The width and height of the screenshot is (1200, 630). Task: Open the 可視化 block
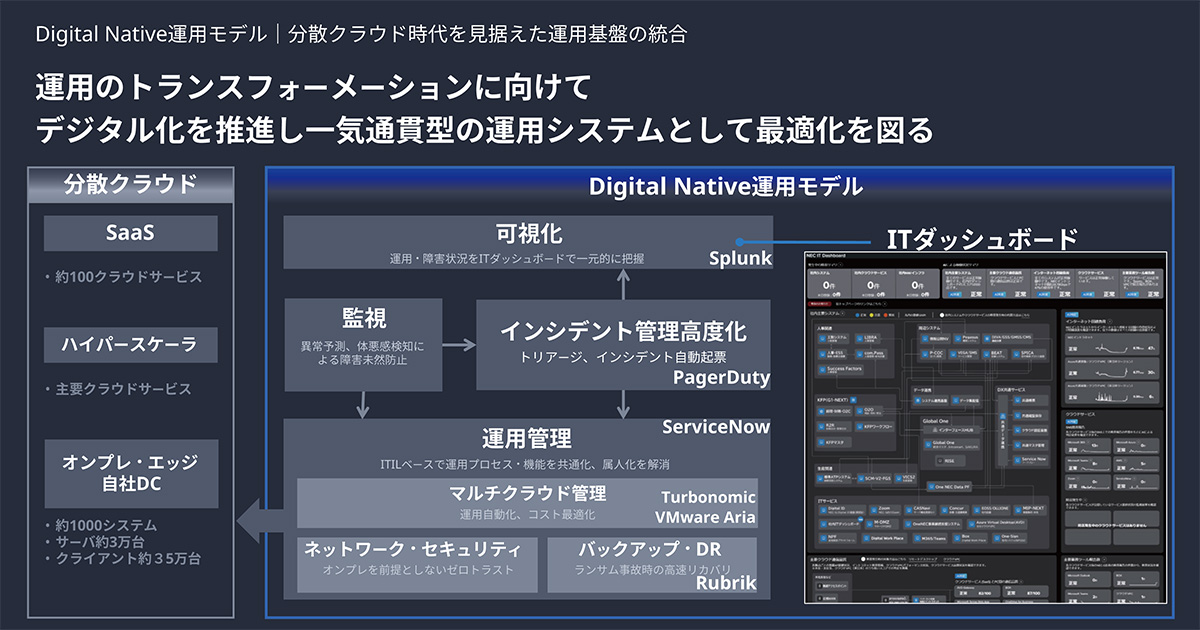(x=528, y=242)
